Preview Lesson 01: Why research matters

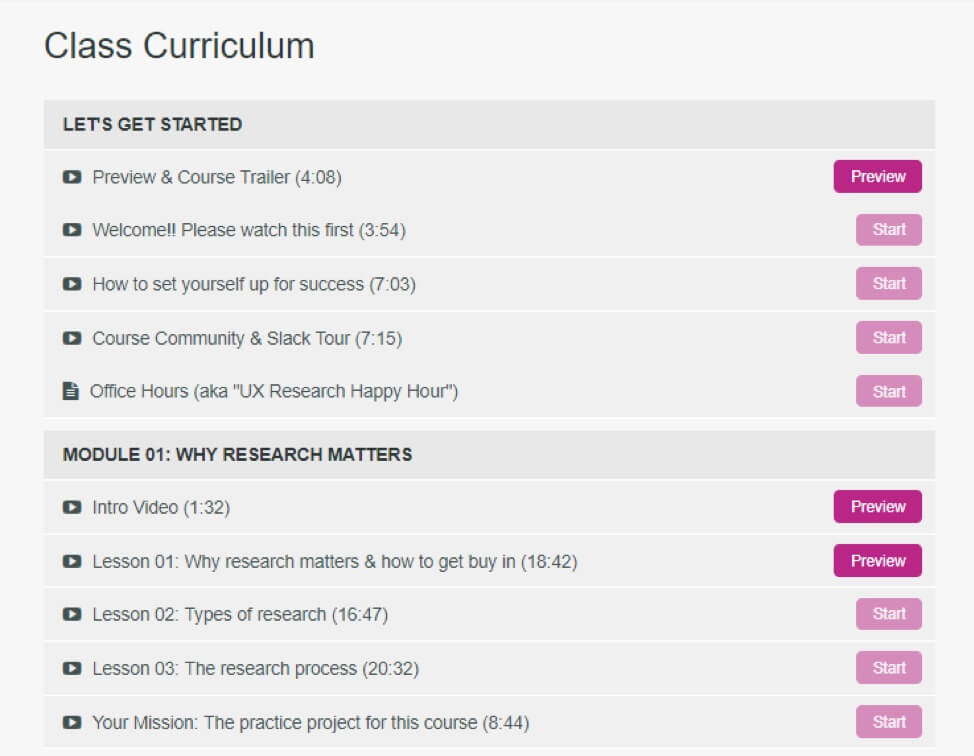tap(877, 561)
